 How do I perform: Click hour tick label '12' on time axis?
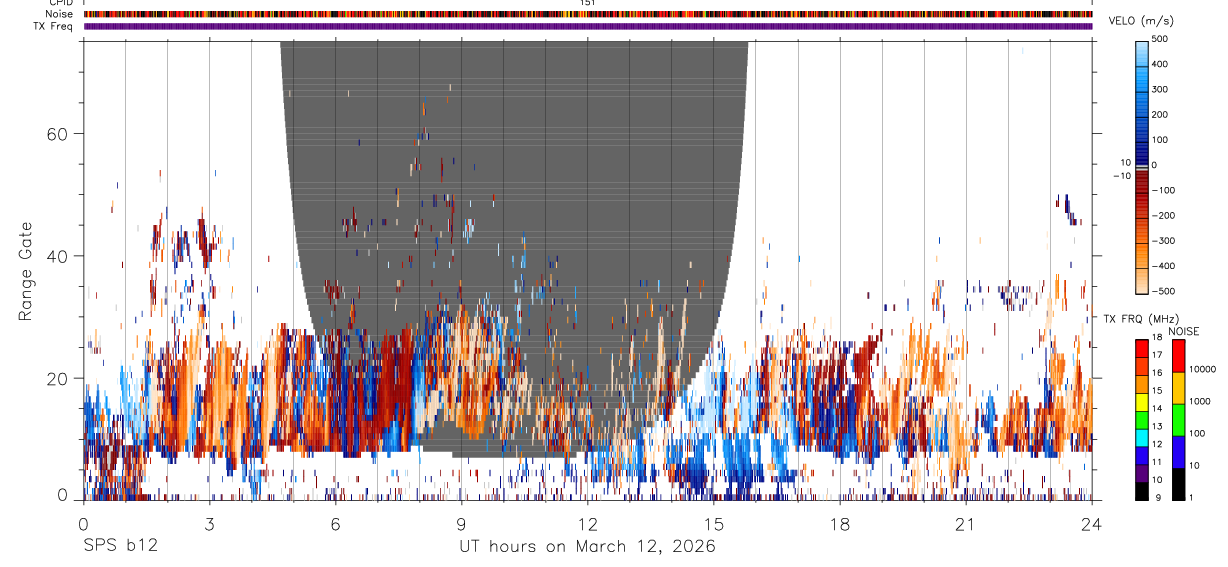point(587,525)
